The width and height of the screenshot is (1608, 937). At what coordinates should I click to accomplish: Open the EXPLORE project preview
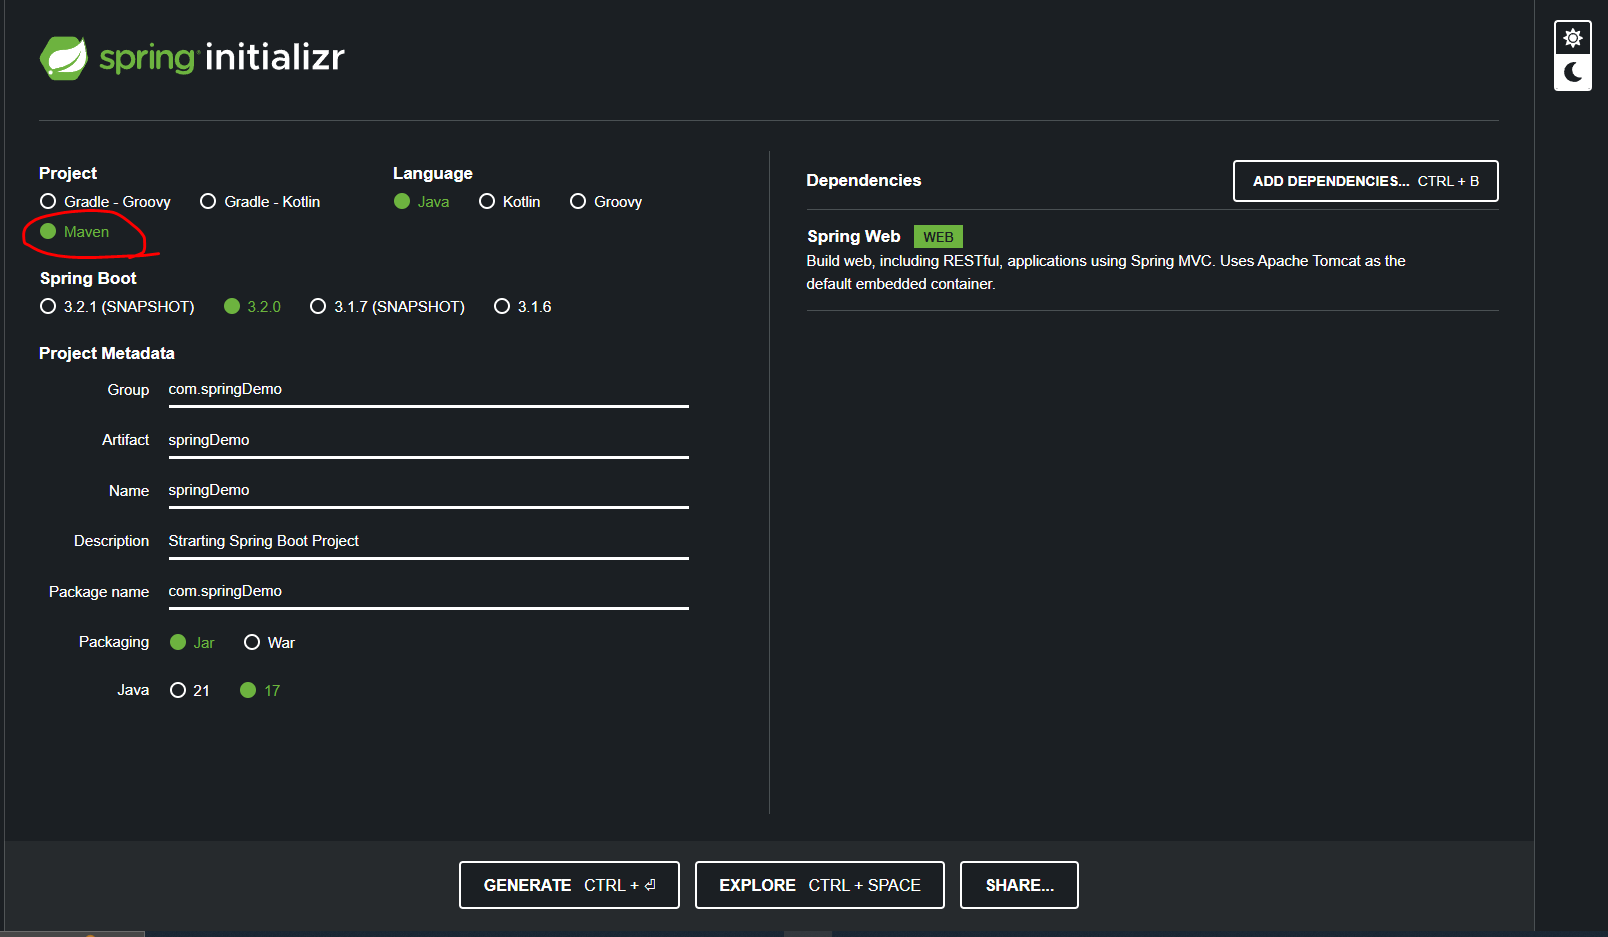pyautogui.click(x=820, y=885)
